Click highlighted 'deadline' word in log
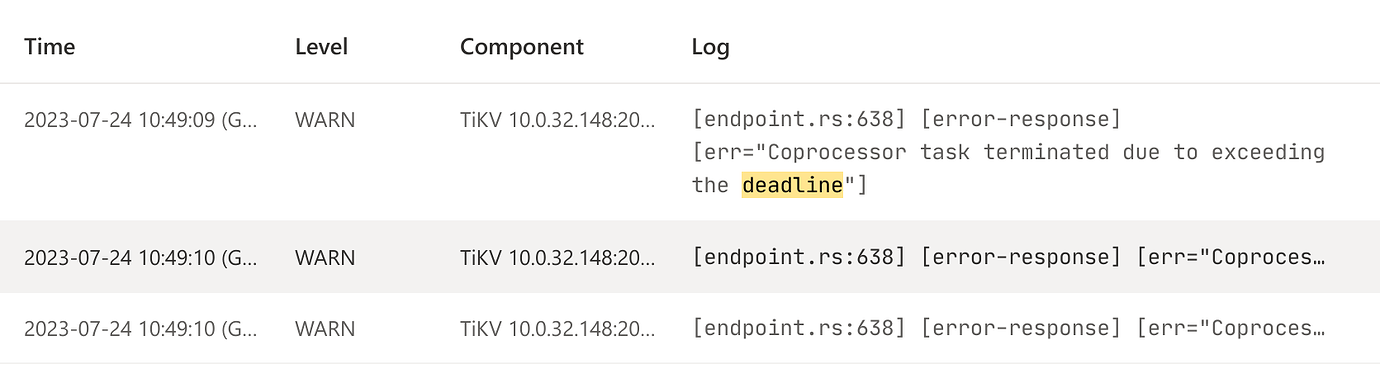This screenshot has height=368, width=1380. pos(792,185)
